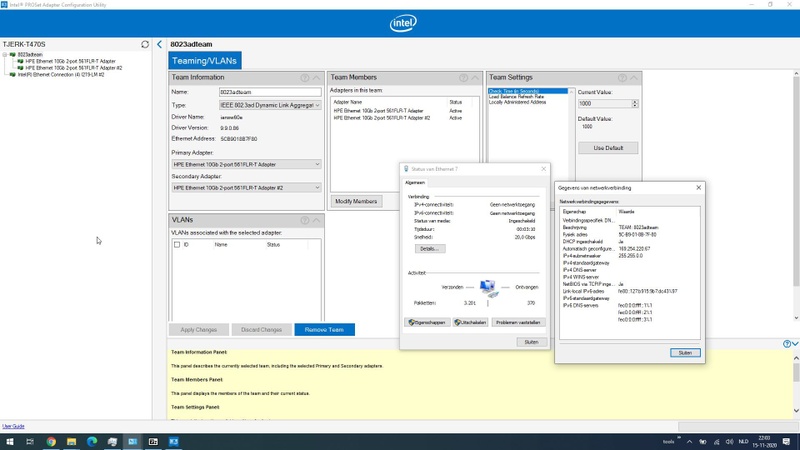This screenshot has height=450, width=800.
Task: Click Details button in Ethernet status dialog
Action: 430,249
